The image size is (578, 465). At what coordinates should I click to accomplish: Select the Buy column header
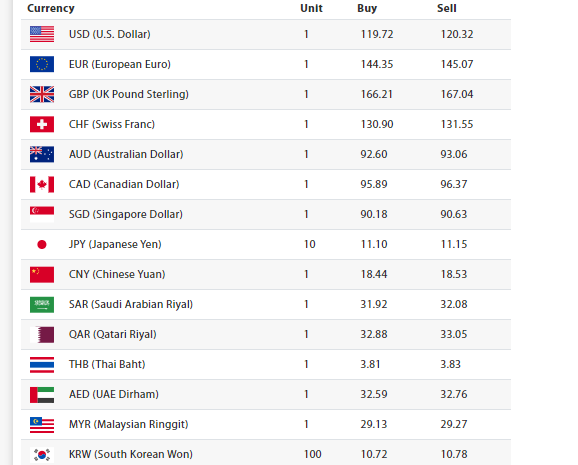coord(367,8)
